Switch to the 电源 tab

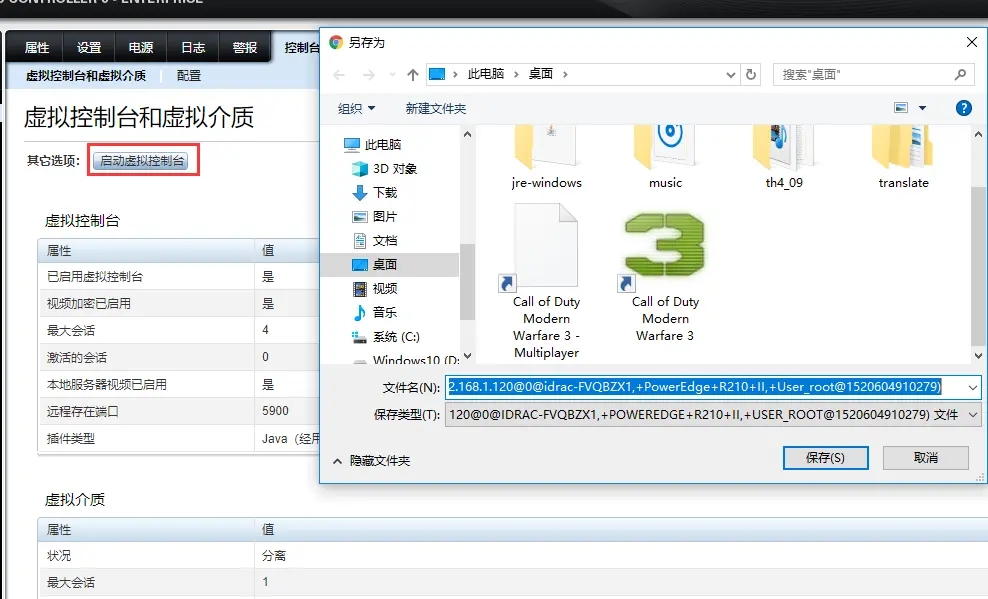click(x=141, y=47)
